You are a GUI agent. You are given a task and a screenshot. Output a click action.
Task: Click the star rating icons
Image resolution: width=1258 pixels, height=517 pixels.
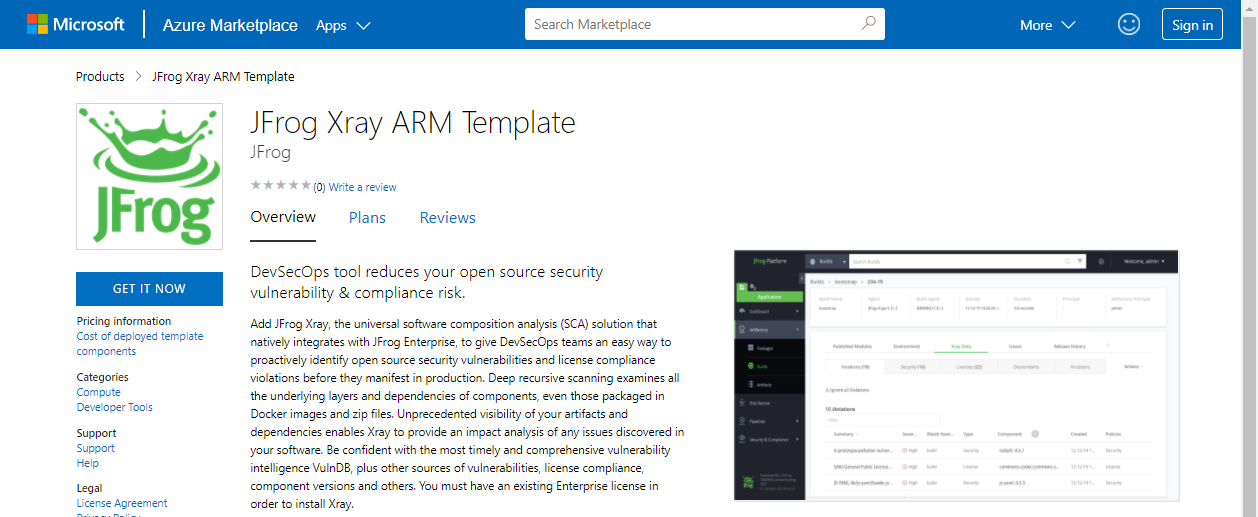click(280, 186)
